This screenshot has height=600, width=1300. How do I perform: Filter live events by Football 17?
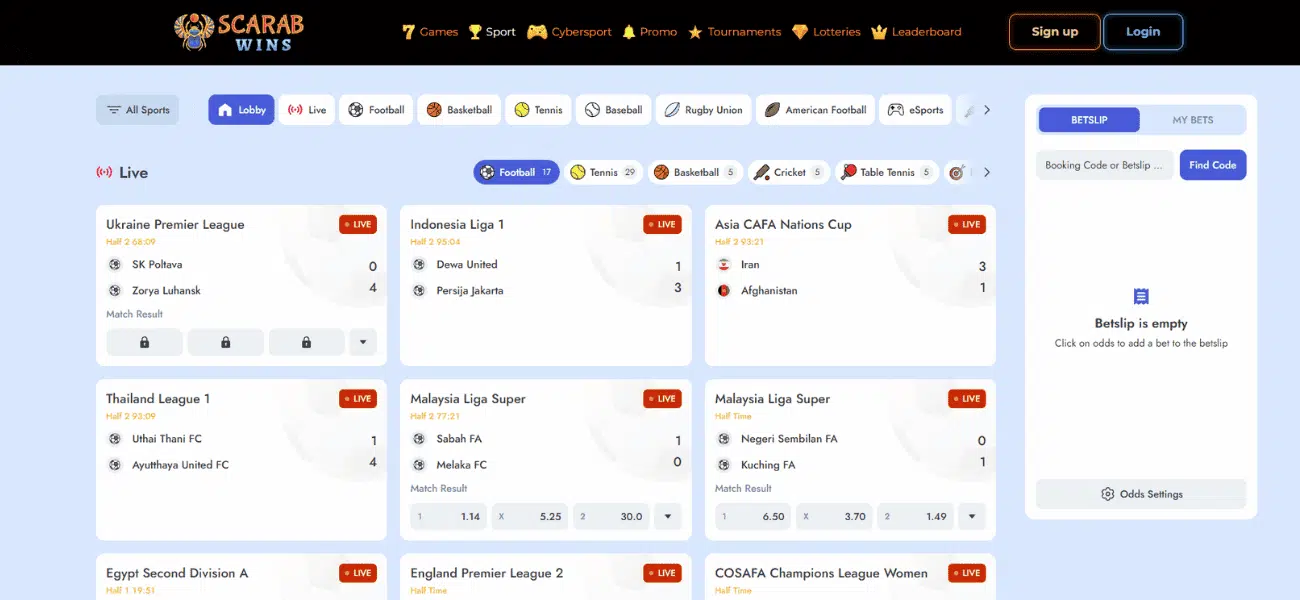point(516,172)
